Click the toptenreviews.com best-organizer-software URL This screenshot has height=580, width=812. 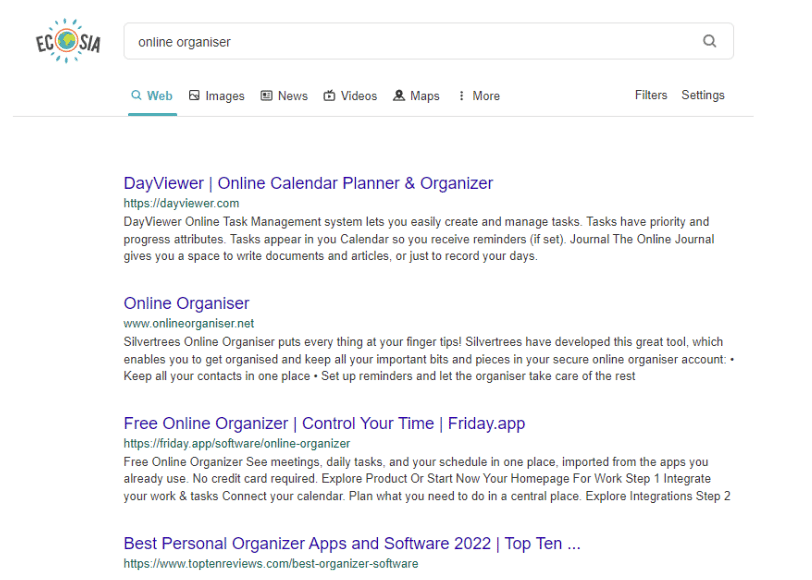click(x=271, y=564)
